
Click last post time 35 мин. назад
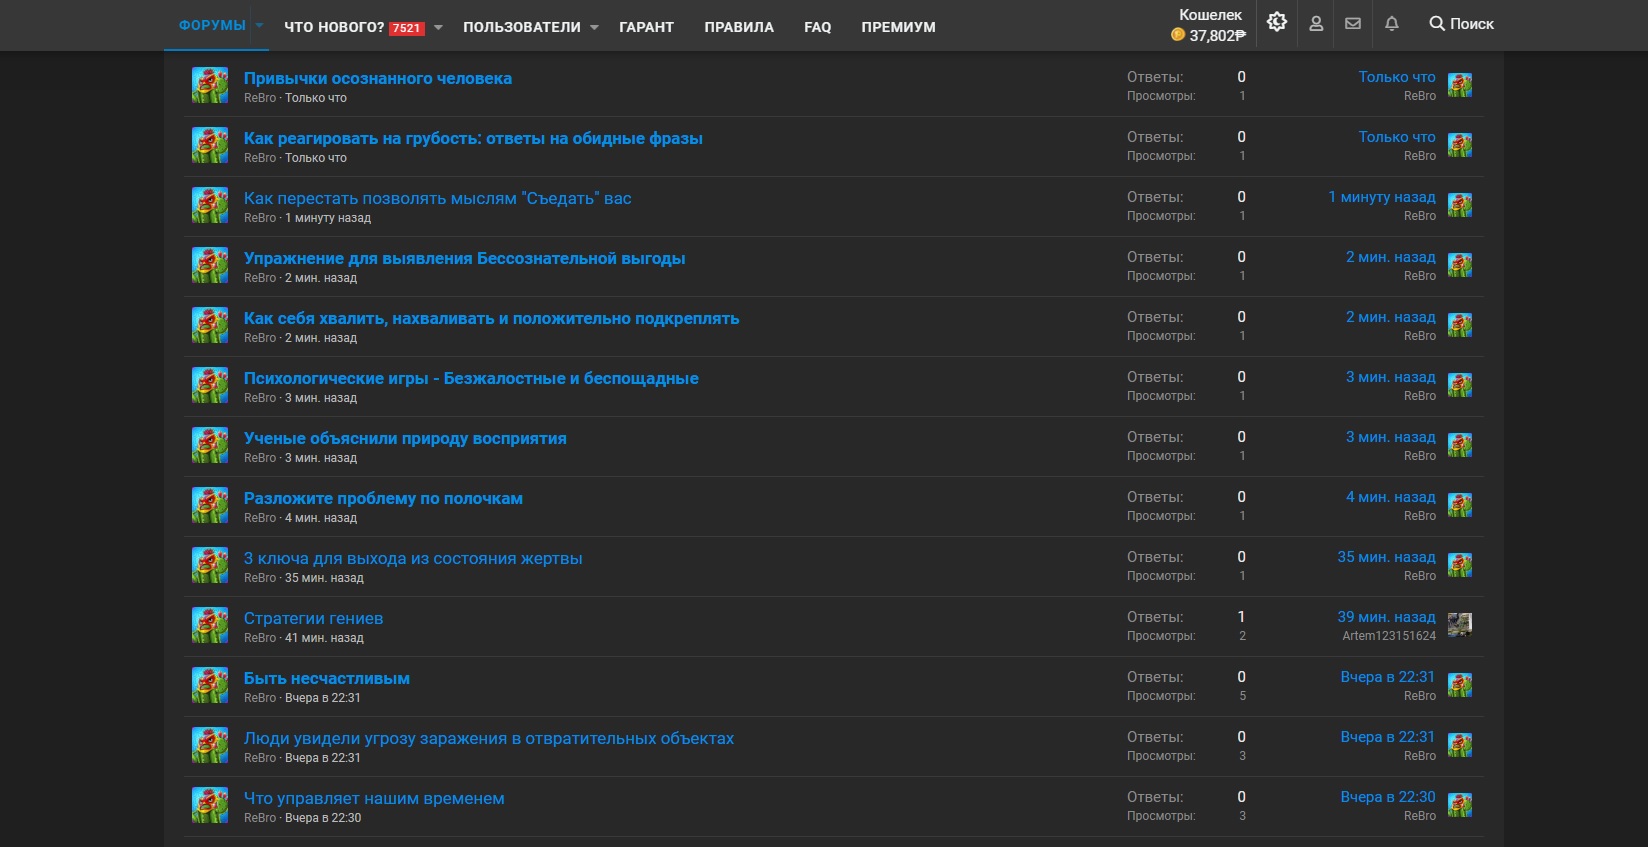click(x=1386, y=557)
